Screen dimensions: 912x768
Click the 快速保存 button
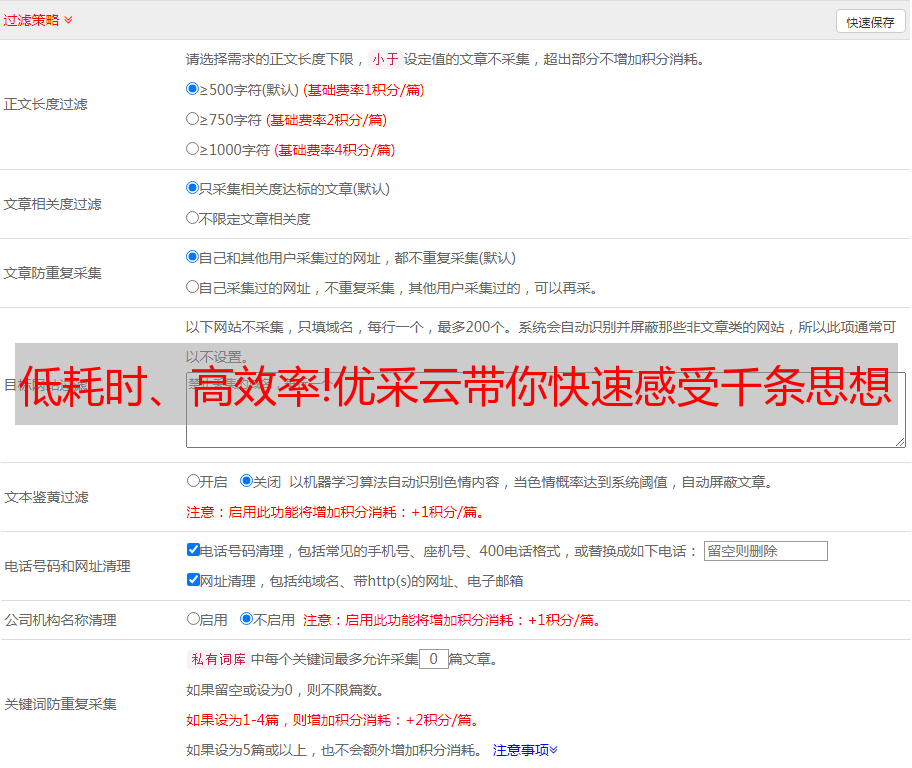[x=870, y=22]
